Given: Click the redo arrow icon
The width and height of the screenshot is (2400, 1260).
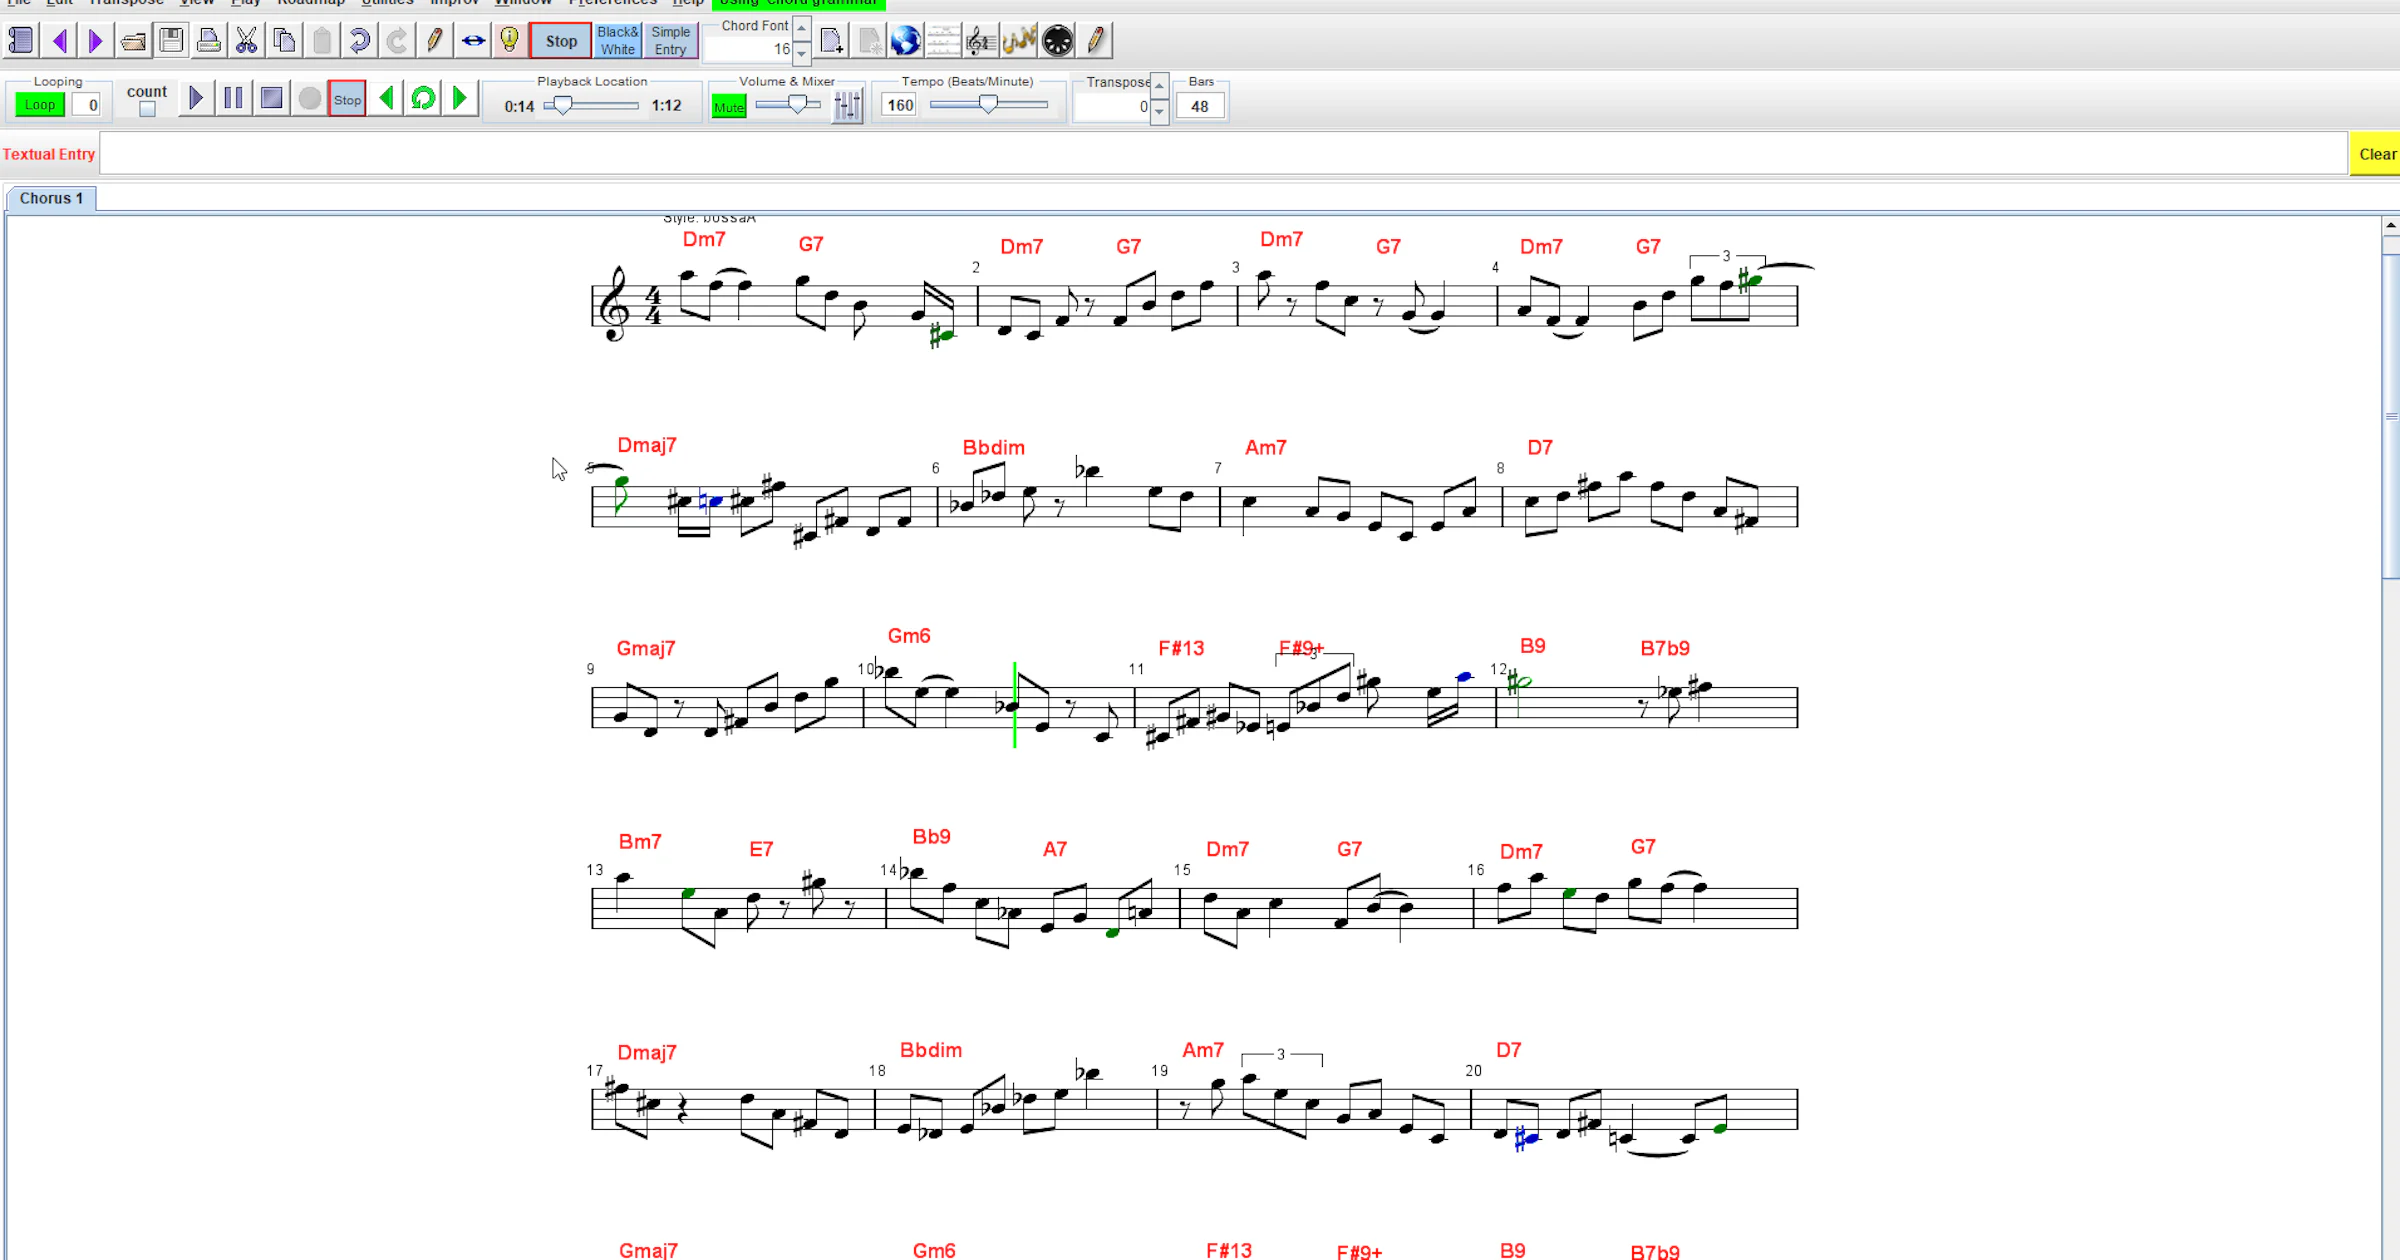Looking at the screenshot, I should click(396, 41).
